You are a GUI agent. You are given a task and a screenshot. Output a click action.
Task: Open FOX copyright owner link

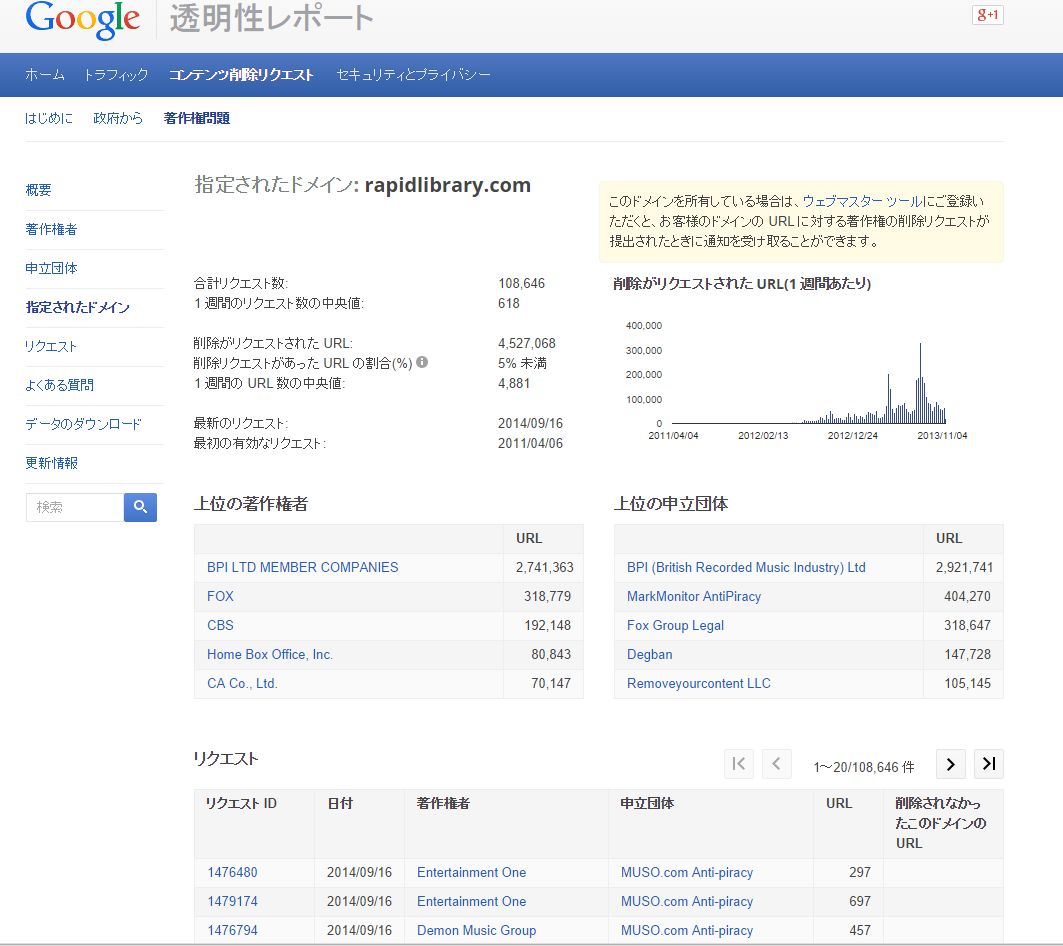pyautogui.click(x=220, y=596)
